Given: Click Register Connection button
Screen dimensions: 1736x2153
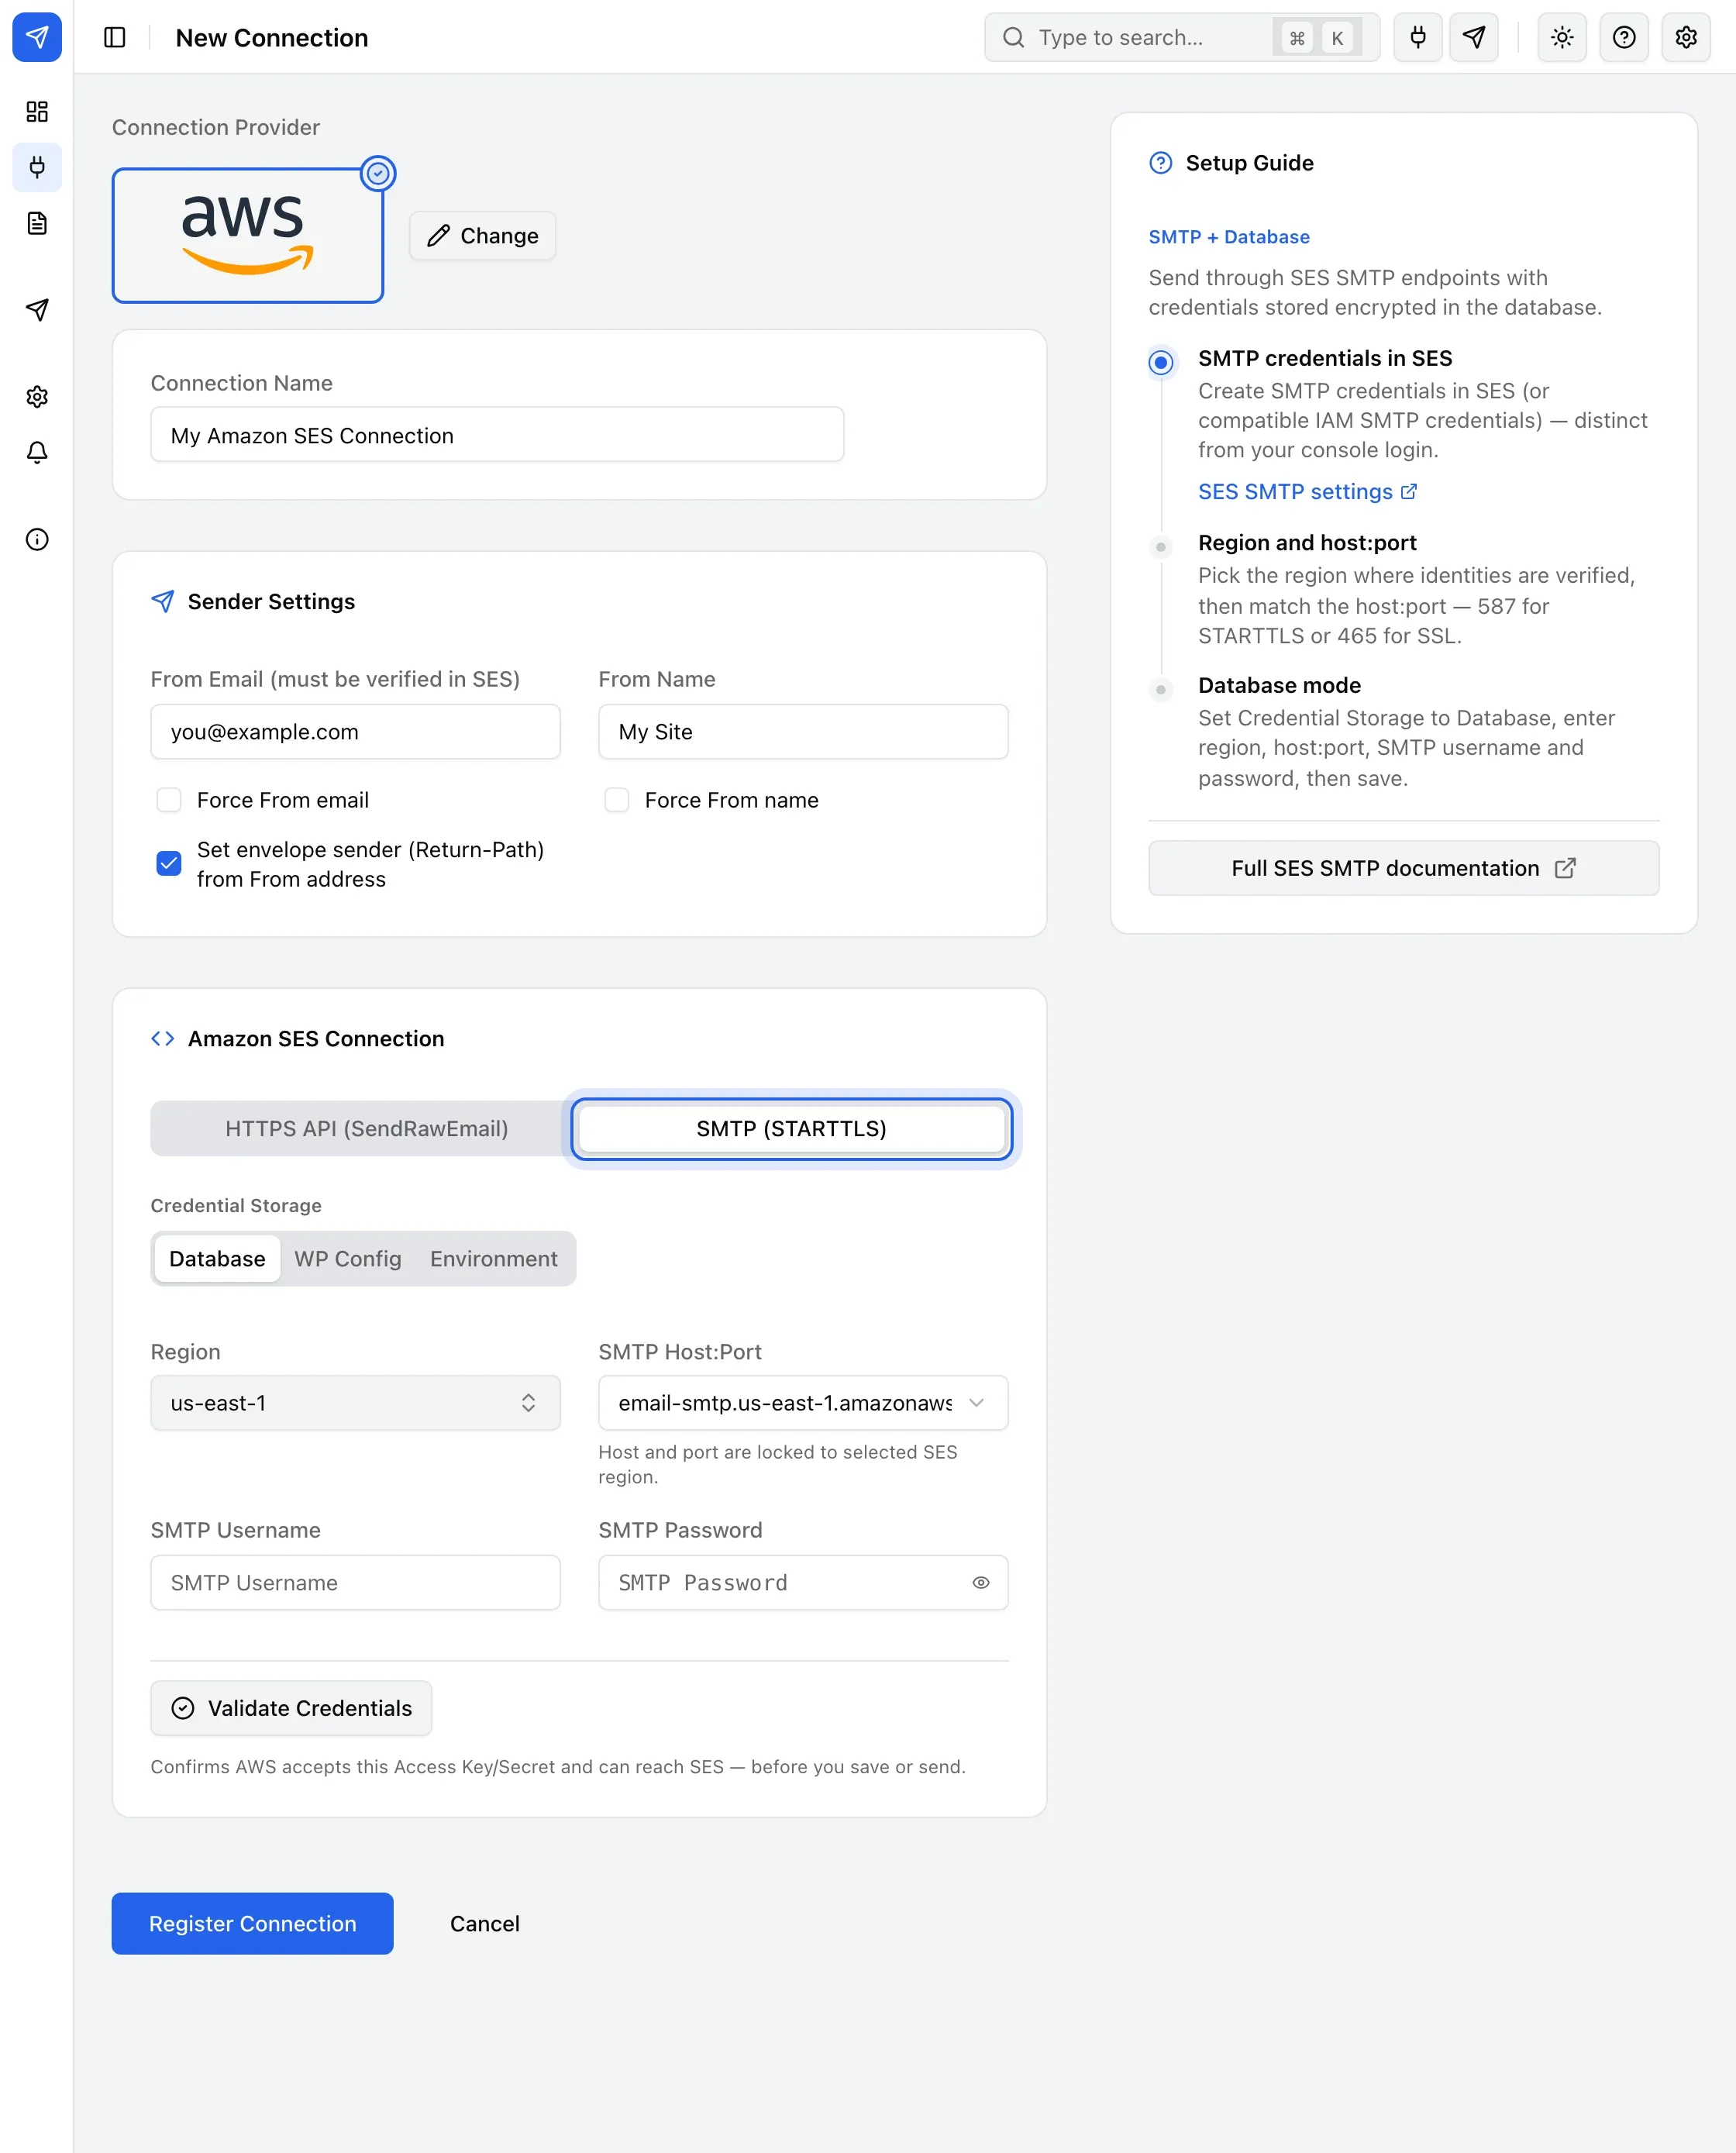Looking at the screenshot, I should tap(252, 1924).
